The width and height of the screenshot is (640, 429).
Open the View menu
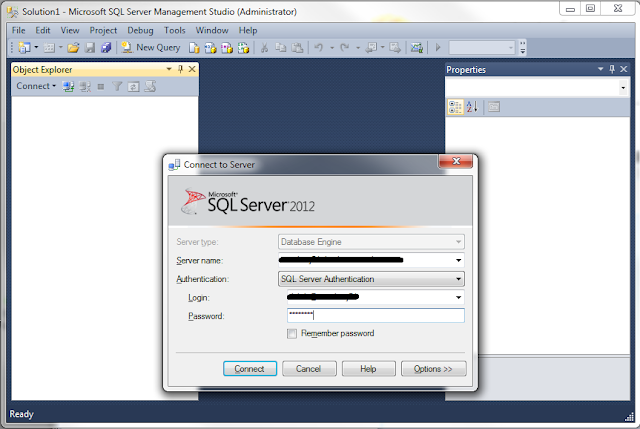point(70,31)
